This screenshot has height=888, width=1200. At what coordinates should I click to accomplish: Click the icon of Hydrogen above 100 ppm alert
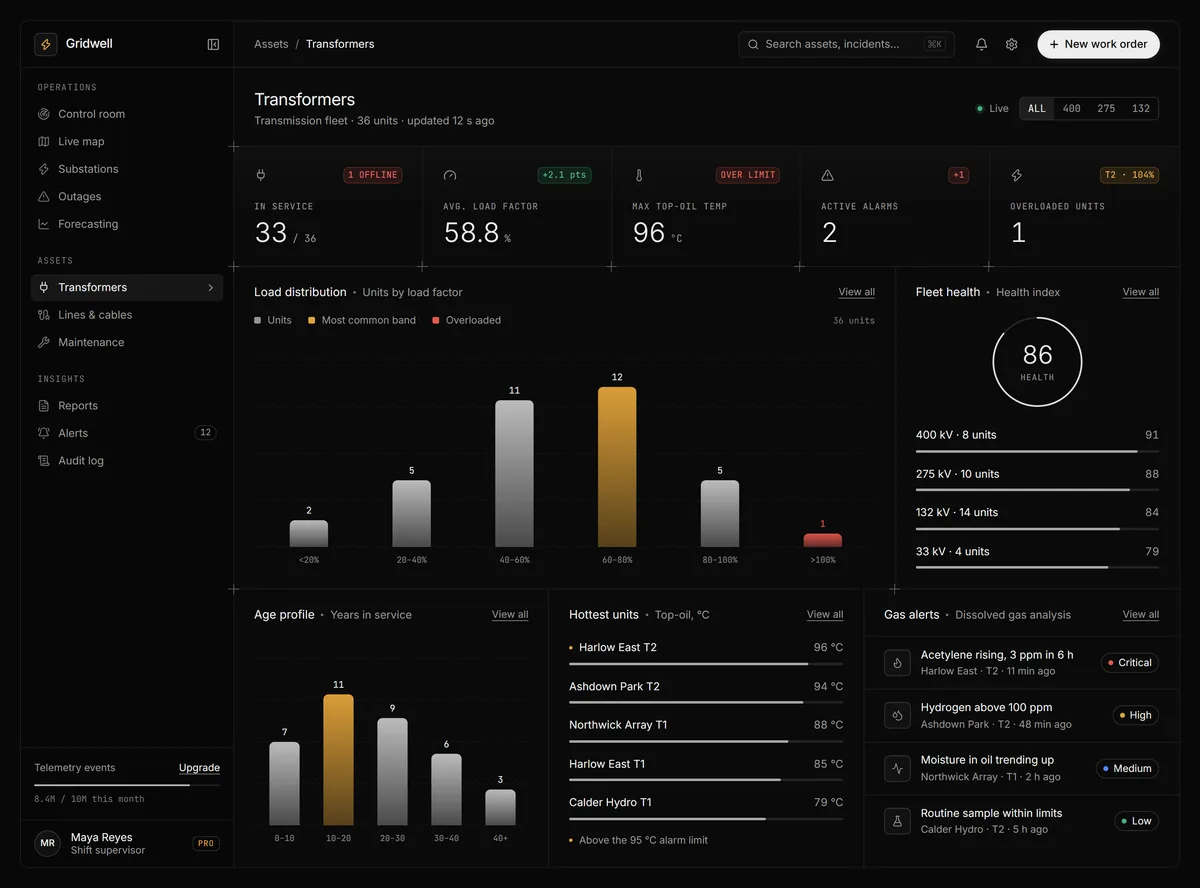point(898,715)
